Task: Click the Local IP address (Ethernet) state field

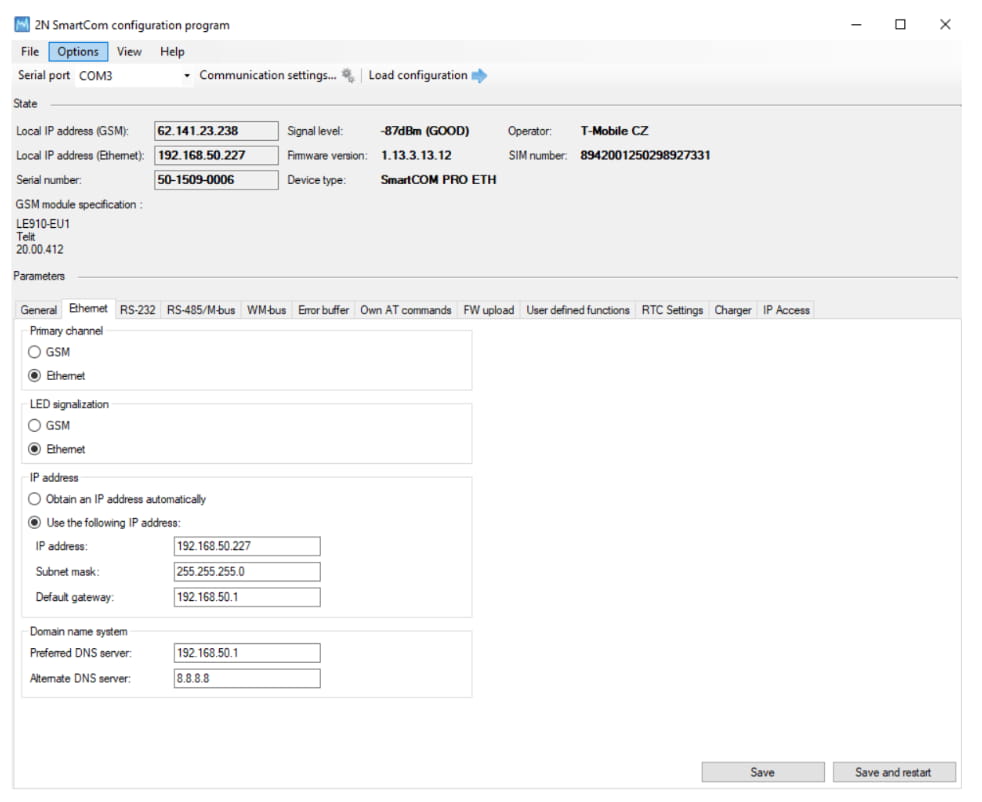Action: click(x=216, y=155)
